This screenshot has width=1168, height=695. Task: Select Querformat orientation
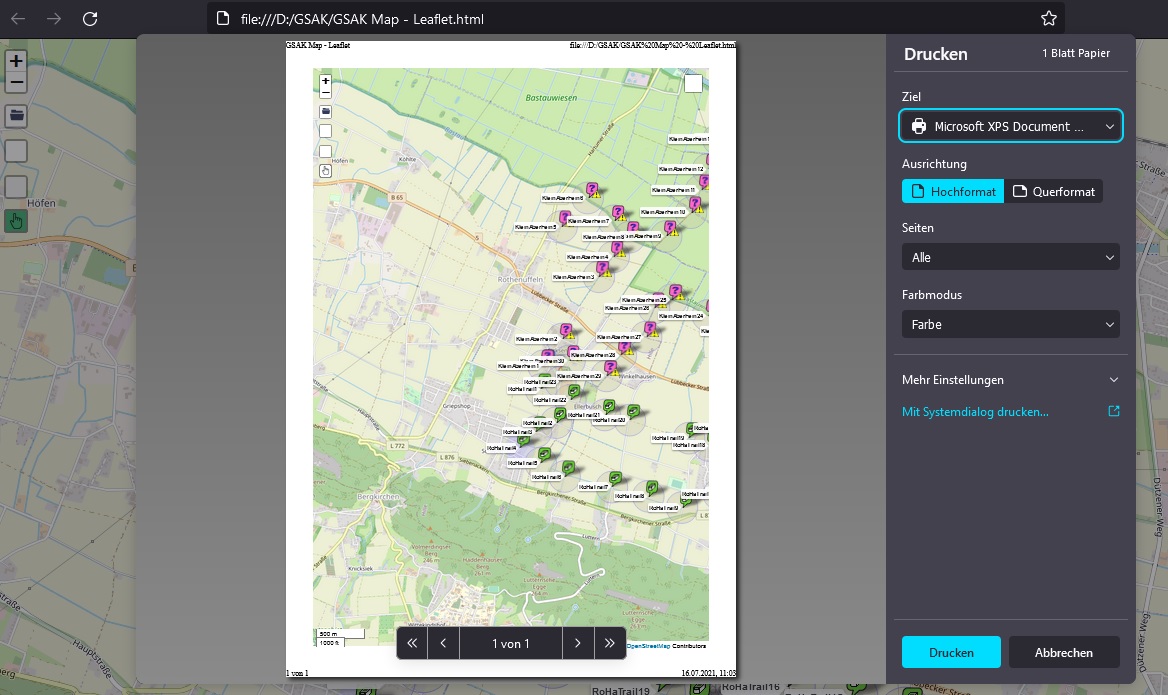[x=1053, y=191]
